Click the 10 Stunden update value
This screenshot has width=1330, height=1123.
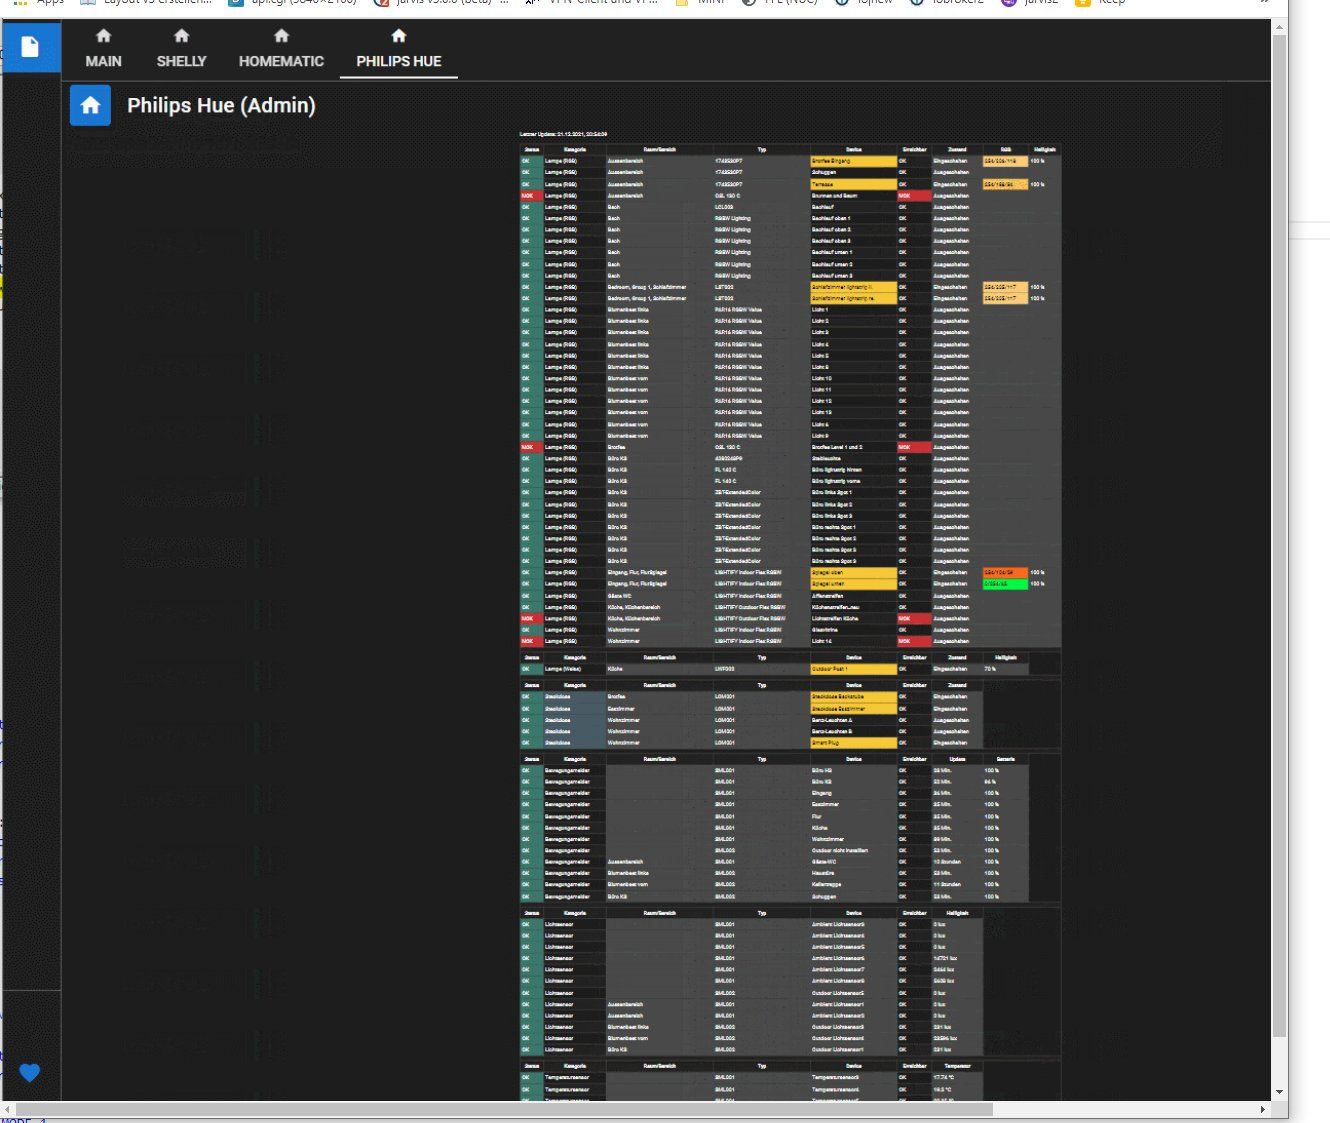[x=957, y=862]
